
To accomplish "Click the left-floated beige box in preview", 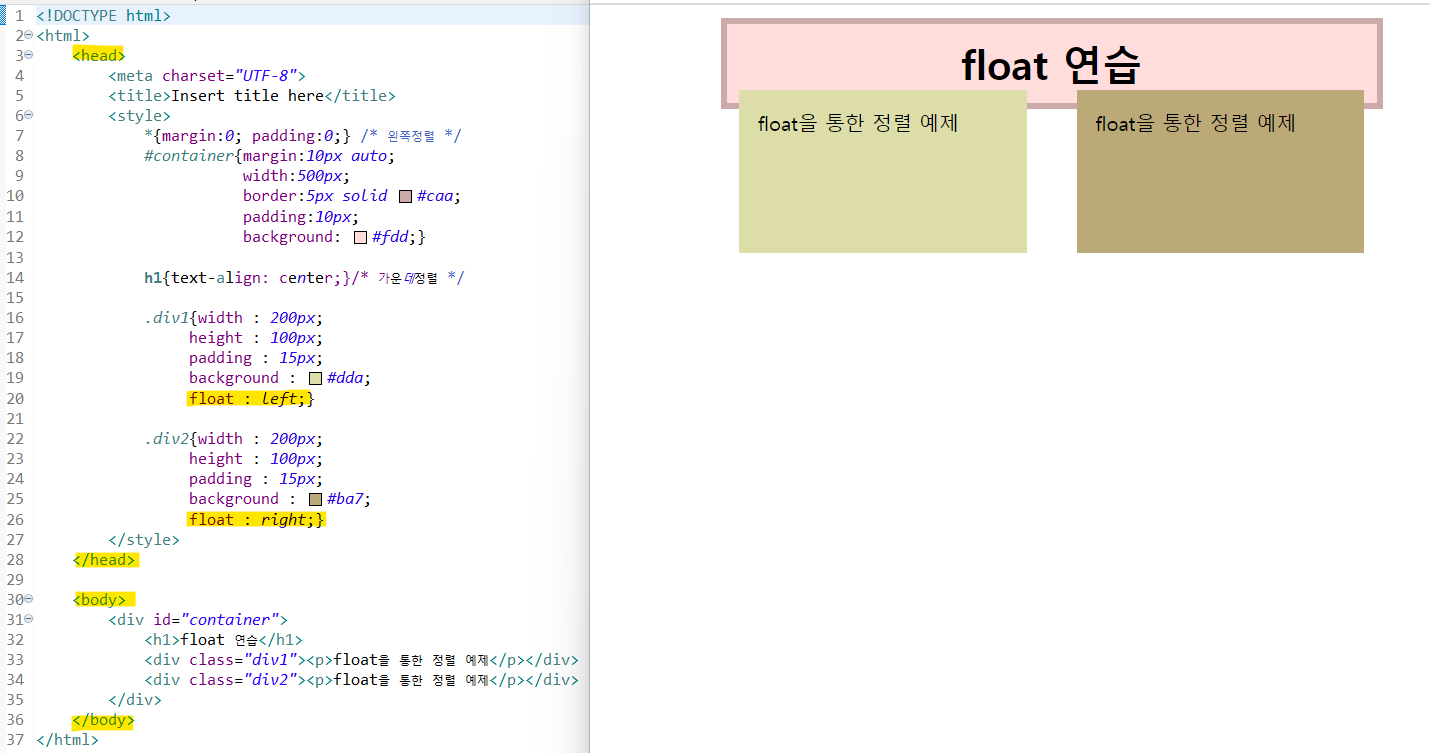I will (x=883, y=171).
